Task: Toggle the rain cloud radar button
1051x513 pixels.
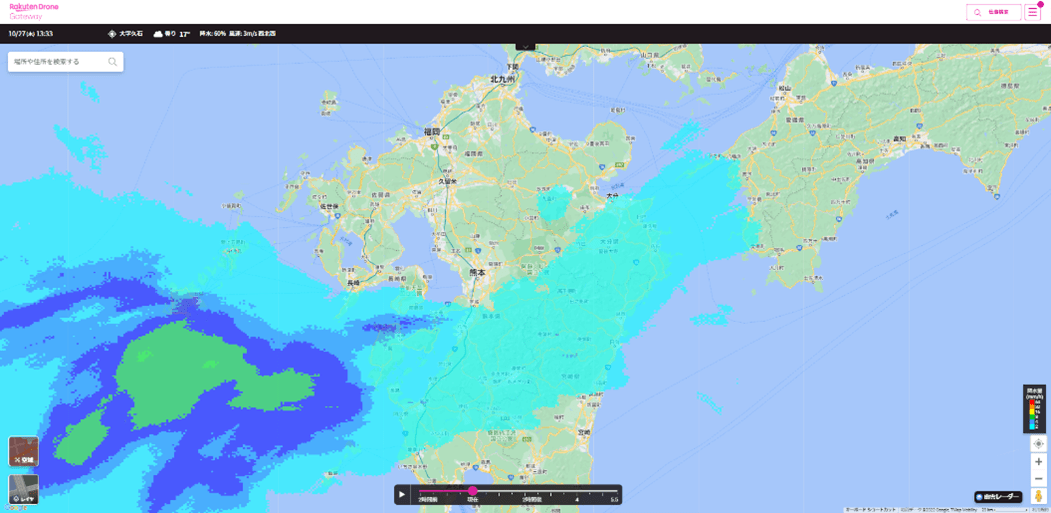Action: [998, 497]
